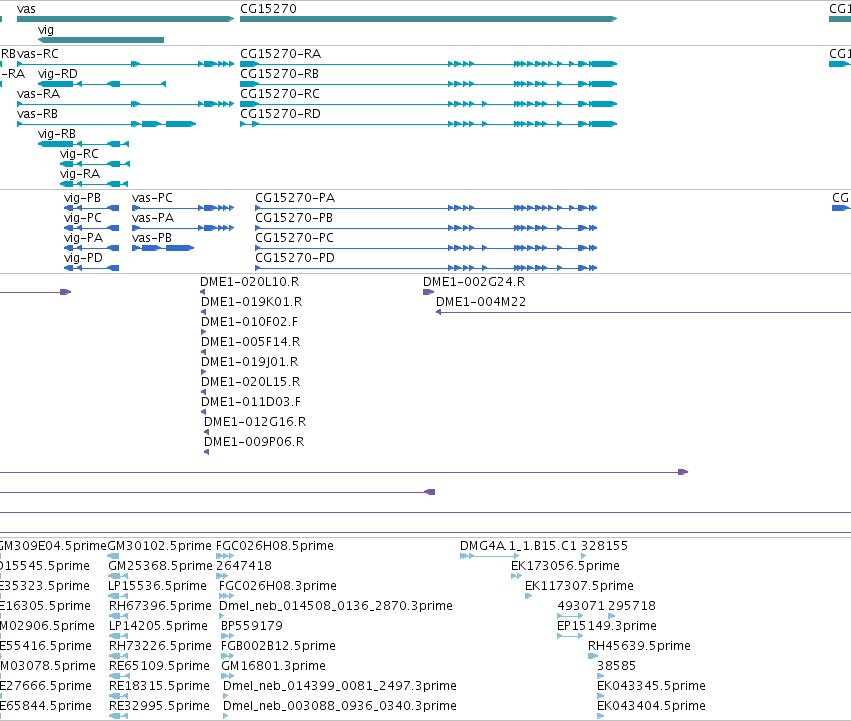The width and height of the screenshot is (851, 721).
Task: Click vas-RB transcript label
Action: [x=37, y=114]
